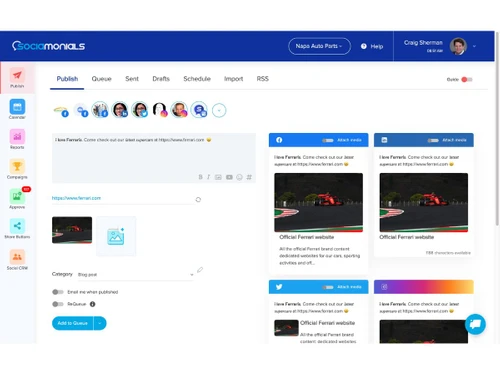Image resolution: width=500 pixels, height=375 pixels.
Task: Select the Ferrari race car thumbnail
Action: [x=72, y=230]
